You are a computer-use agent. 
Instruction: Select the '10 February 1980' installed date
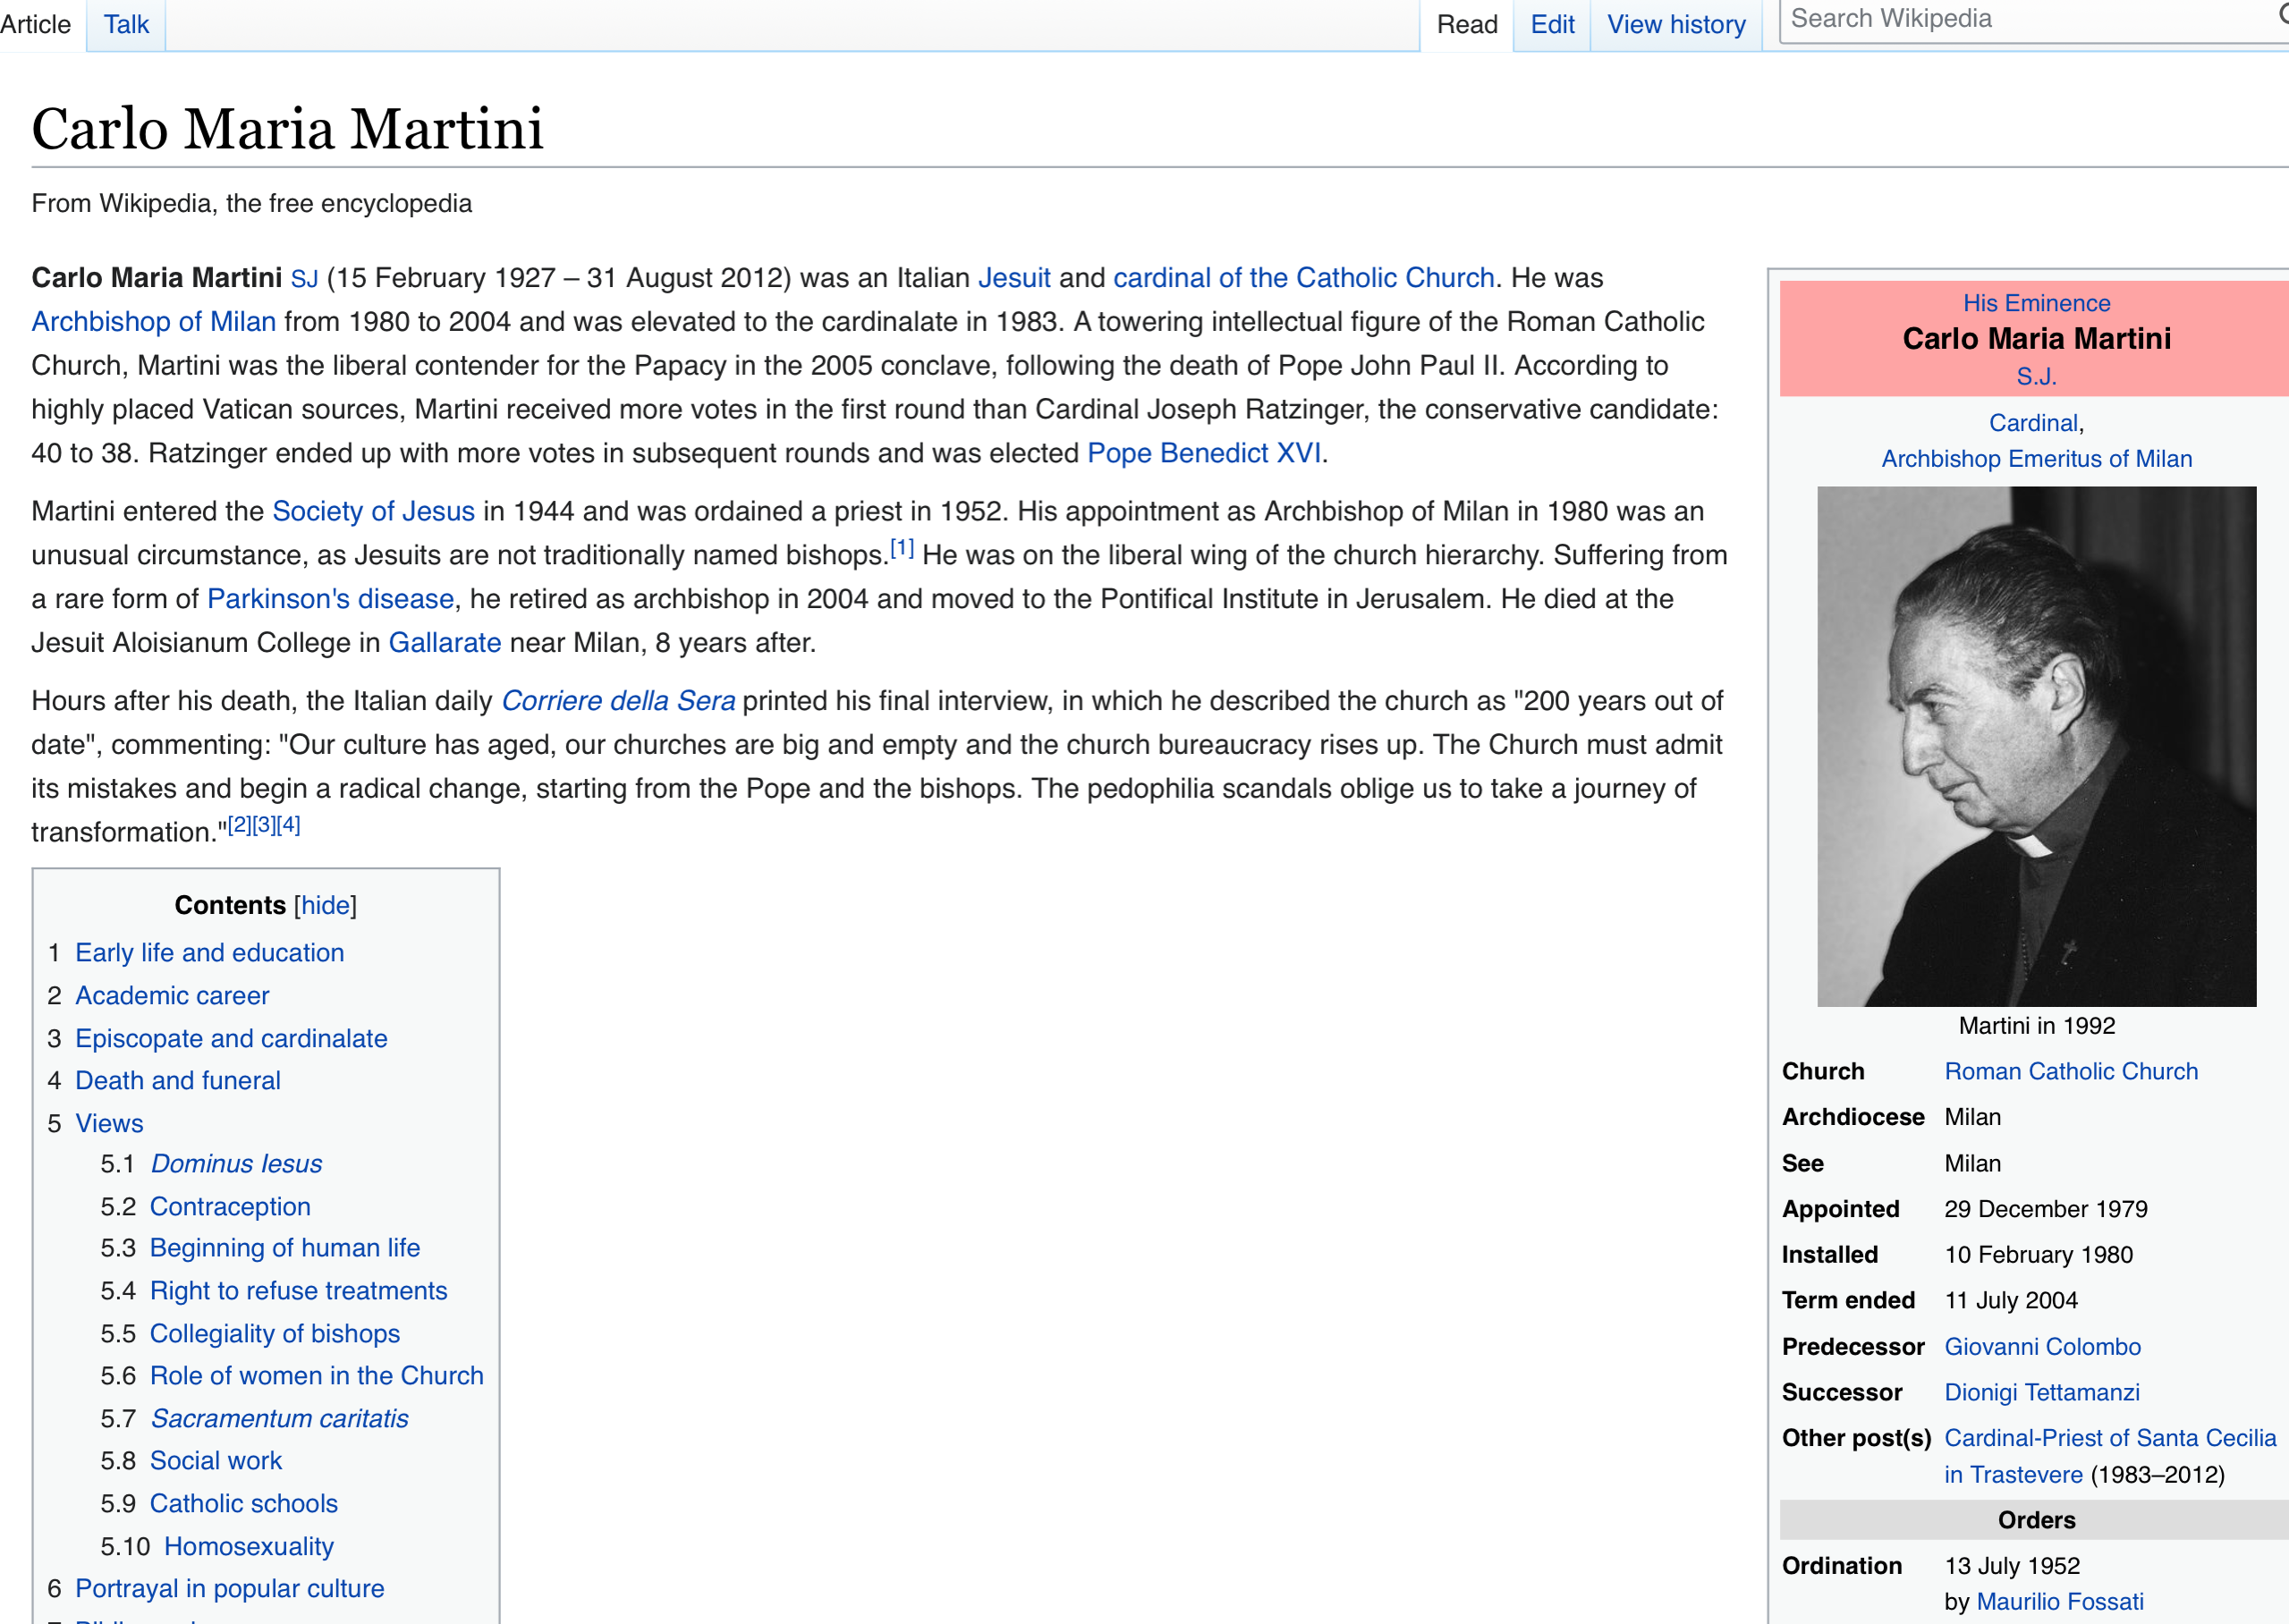[2038, 1255]
